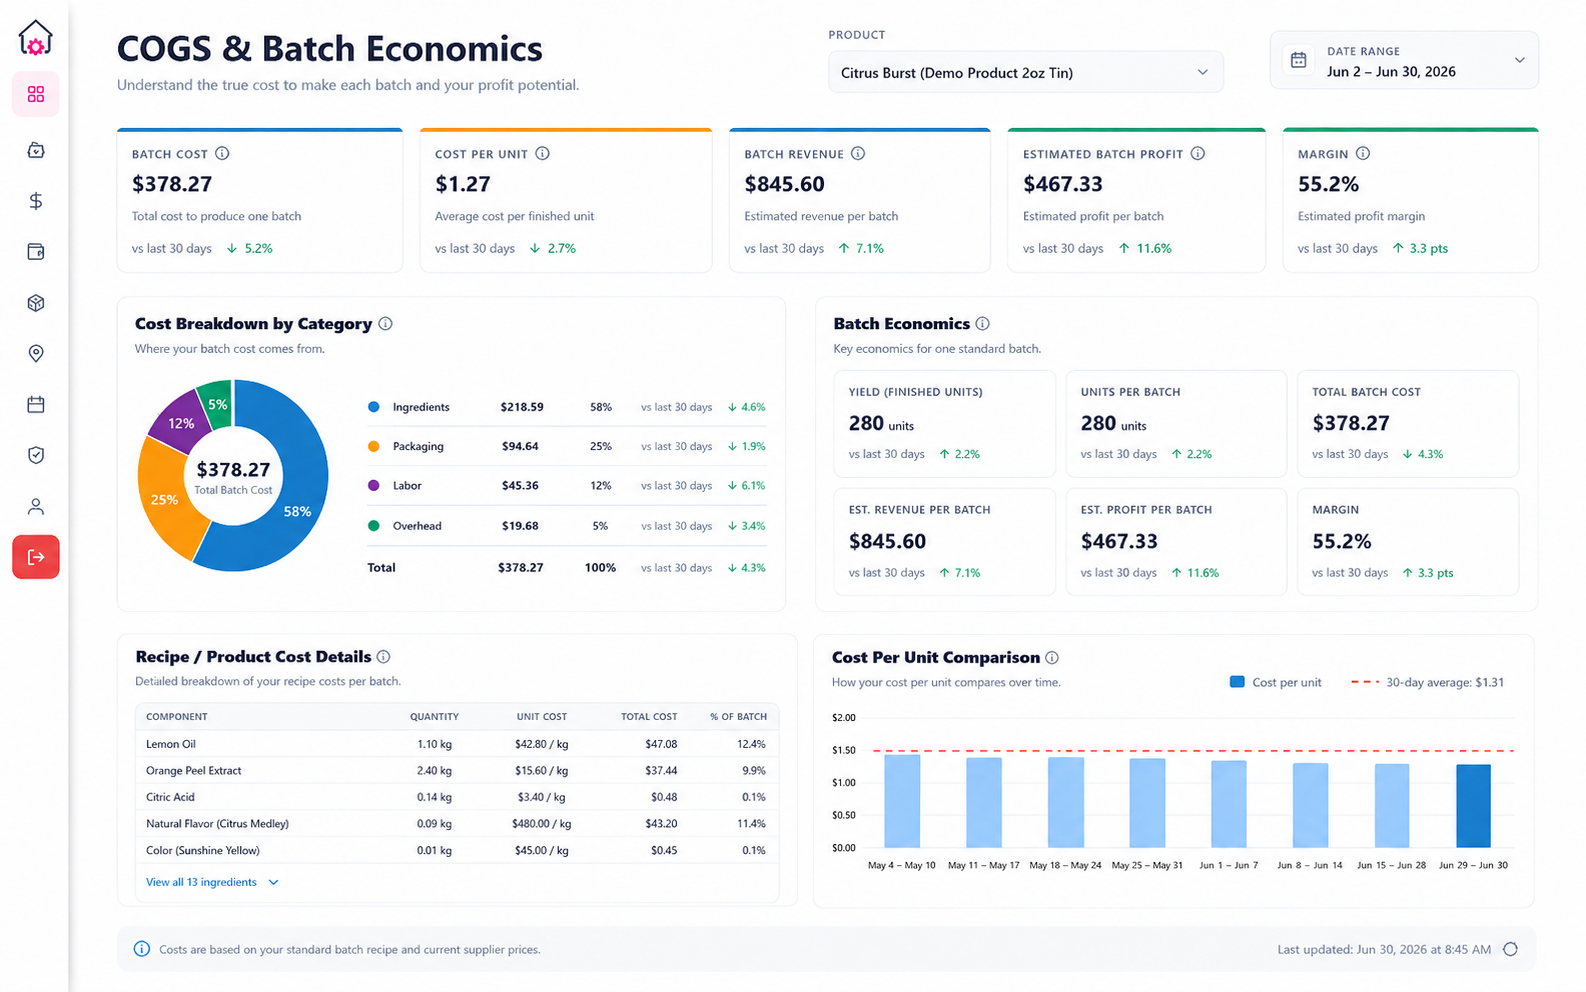Click info icon in footer costs notice
This screenshot has height=992, width=1586.
142,949
